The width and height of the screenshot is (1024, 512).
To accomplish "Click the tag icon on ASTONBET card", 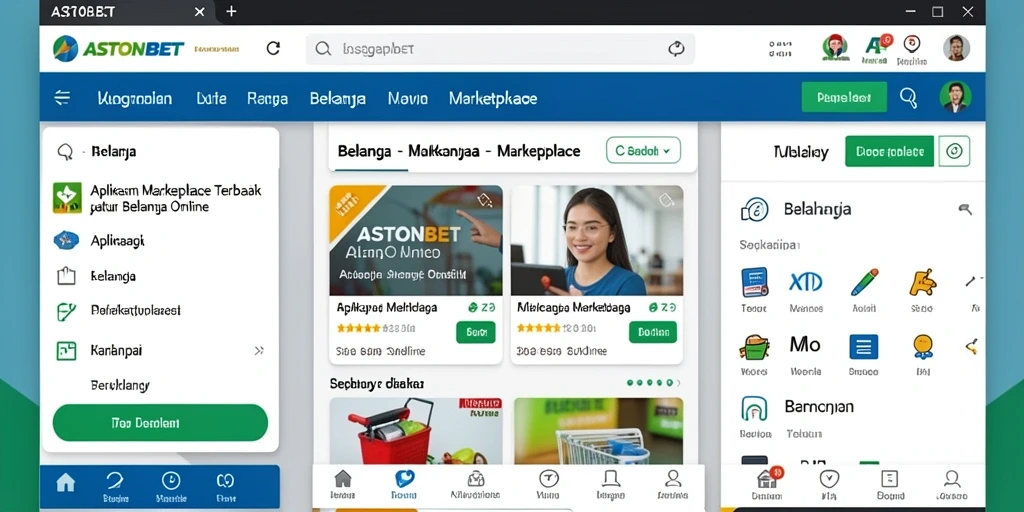I will tap(485, 200).
